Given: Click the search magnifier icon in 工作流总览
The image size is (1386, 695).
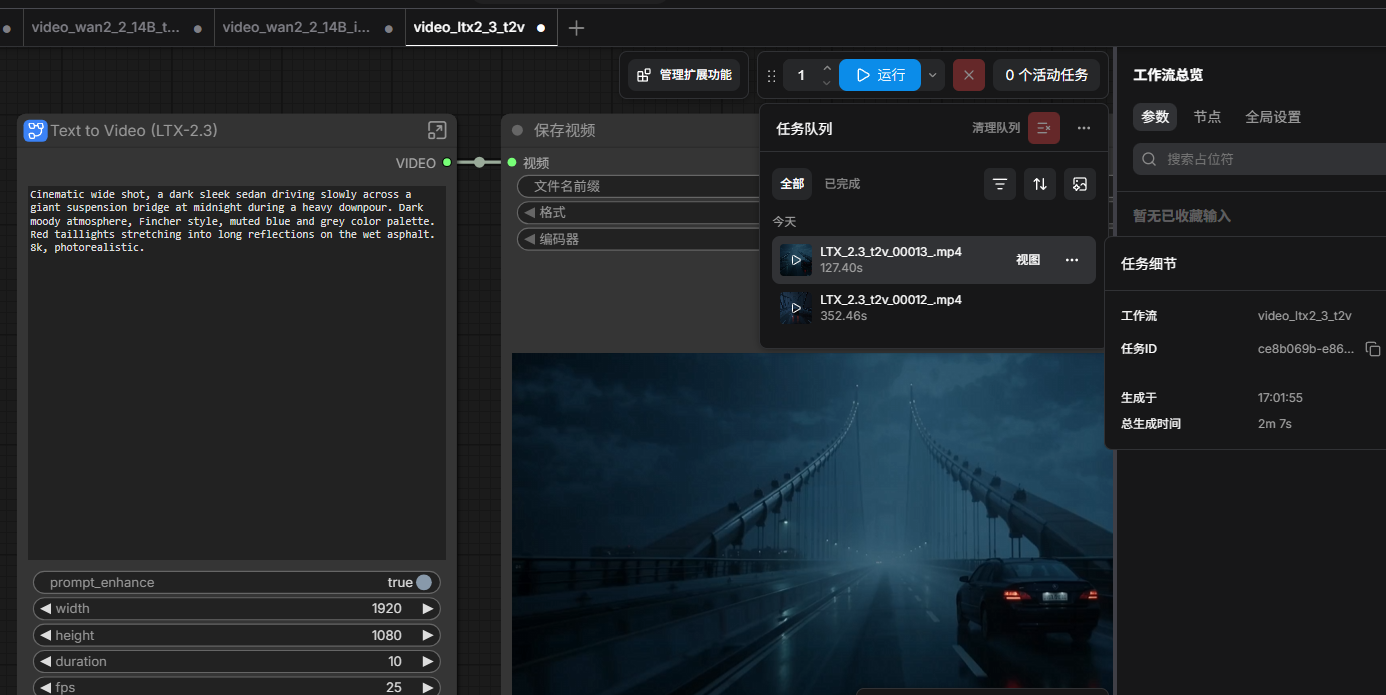Looking at the screenshot, I should pyautogui.click(x=1149, y=159).
